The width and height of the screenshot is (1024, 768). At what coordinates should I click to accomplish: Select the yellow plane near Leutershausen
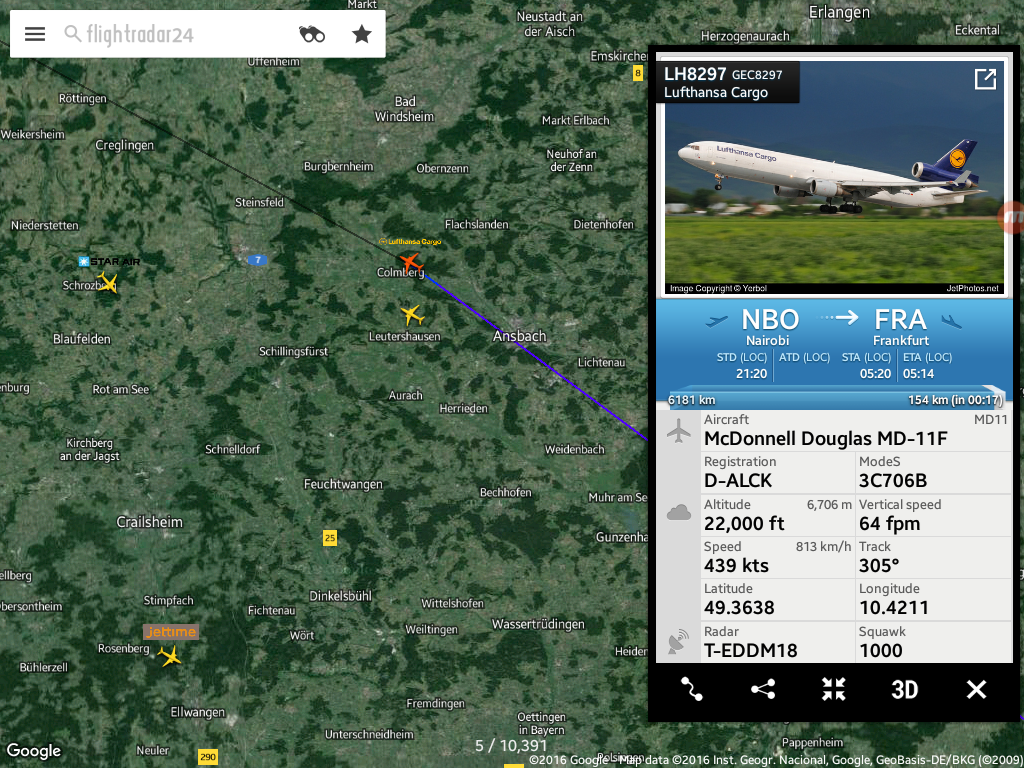tap(412, 315)
